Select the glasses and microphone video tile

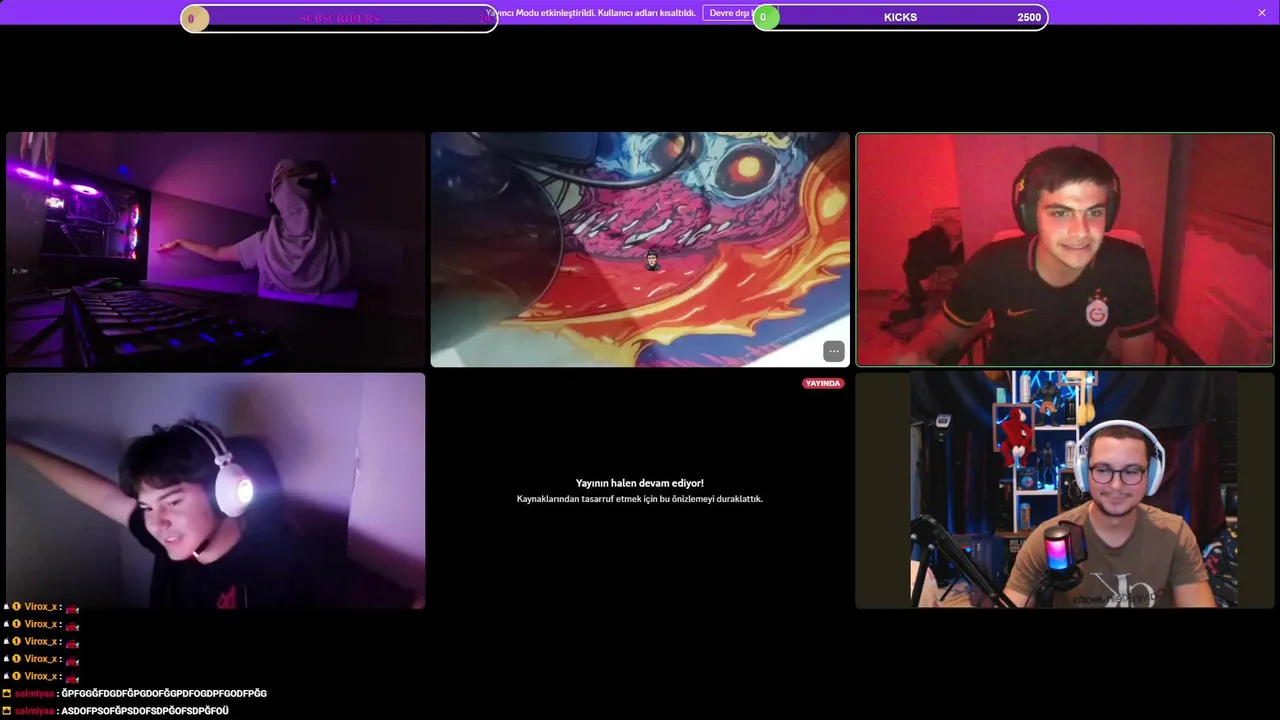(x=1065, y=490)
